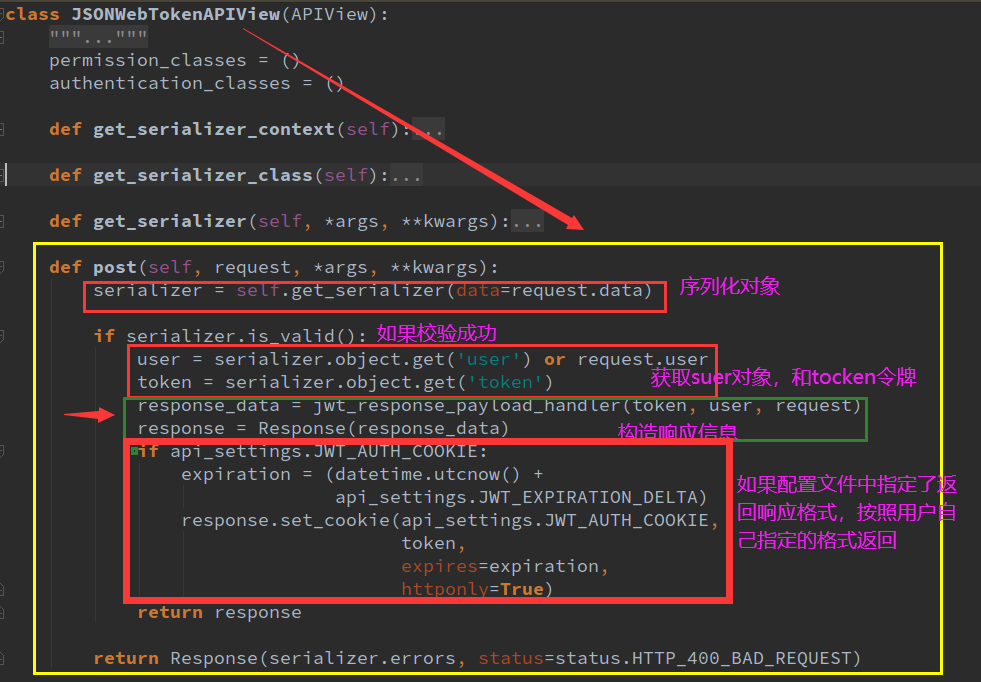The height and width of the screenshot is (682, 981).
Task: Expand folded body of get_serializer_context
Action: pos(429,129)
